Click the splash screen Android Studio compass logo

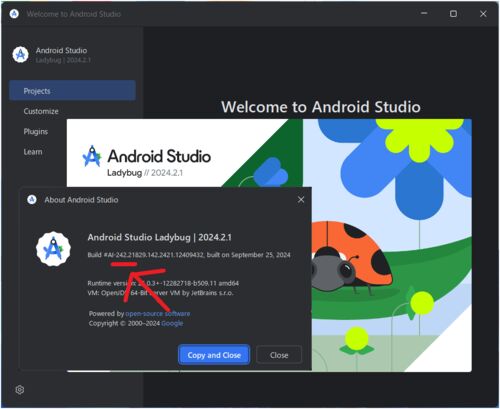coord(92,156)
